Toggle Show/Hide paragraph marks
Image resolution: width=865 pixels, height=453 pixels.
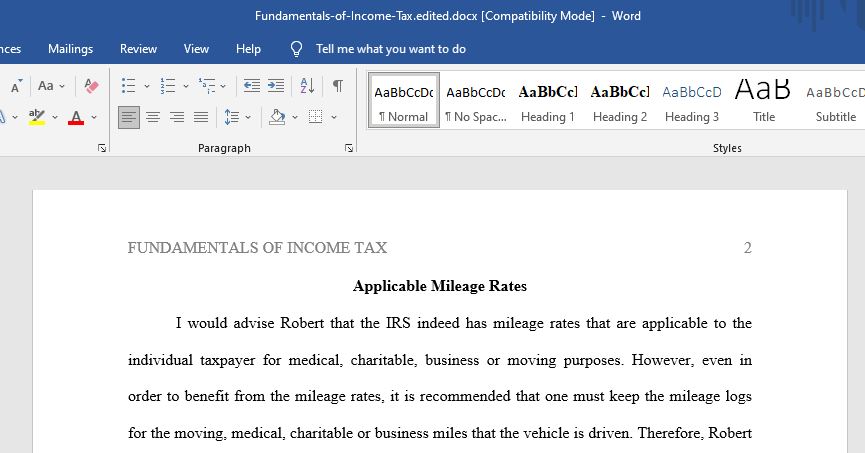pos(338,86)
